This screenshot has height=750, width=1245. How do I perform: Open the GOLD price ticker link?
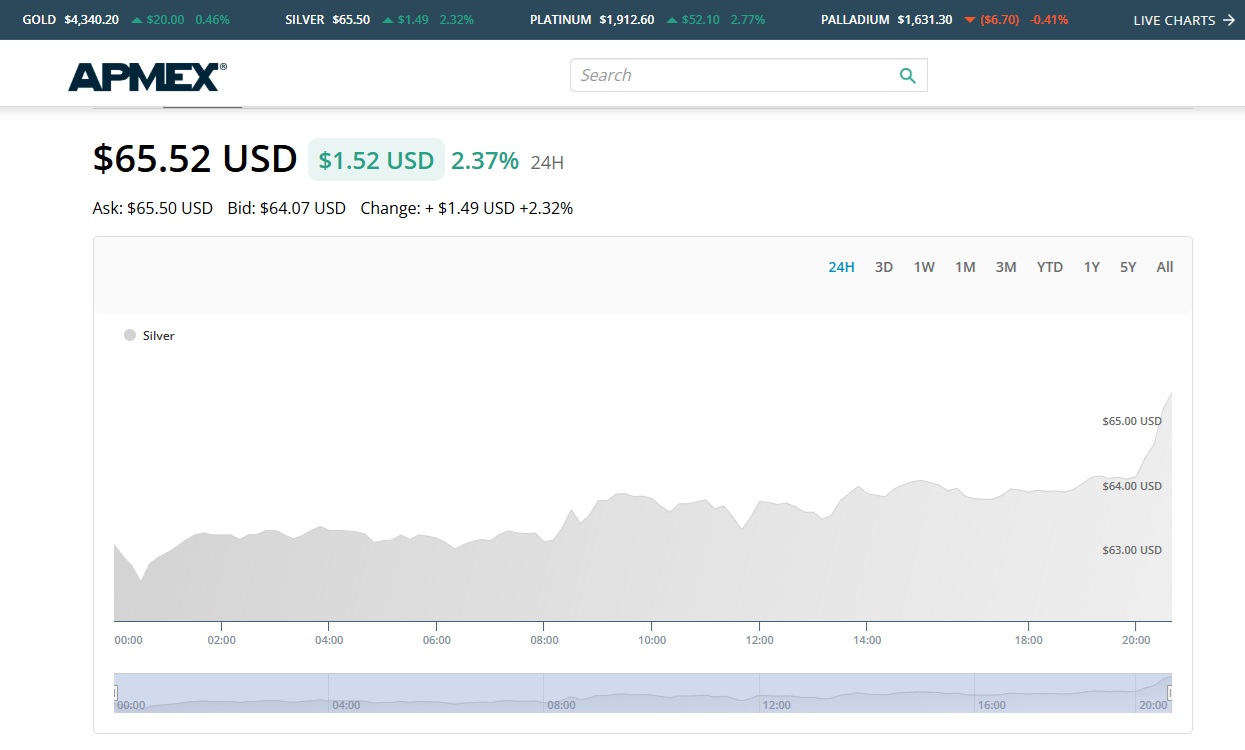[40, 20]
